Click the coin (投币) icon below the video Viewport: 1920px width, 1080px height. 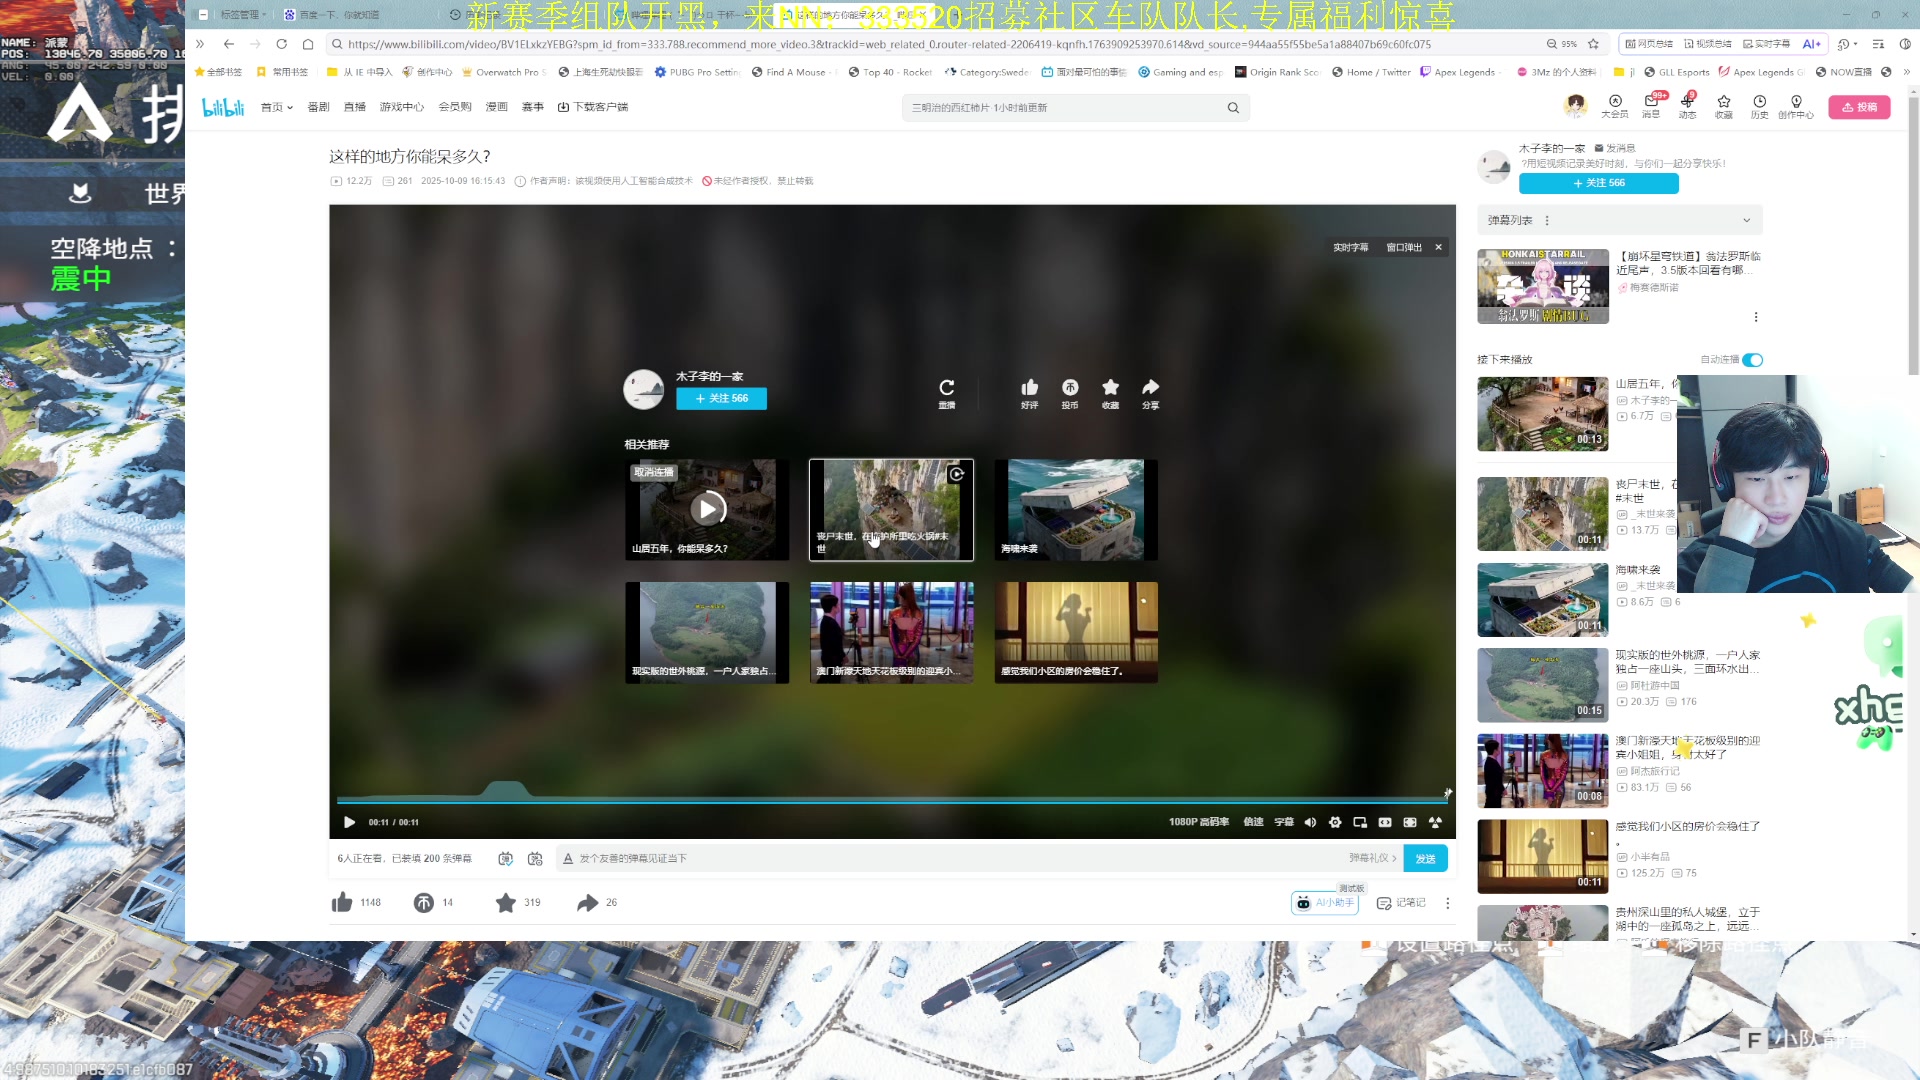[424, 903]
